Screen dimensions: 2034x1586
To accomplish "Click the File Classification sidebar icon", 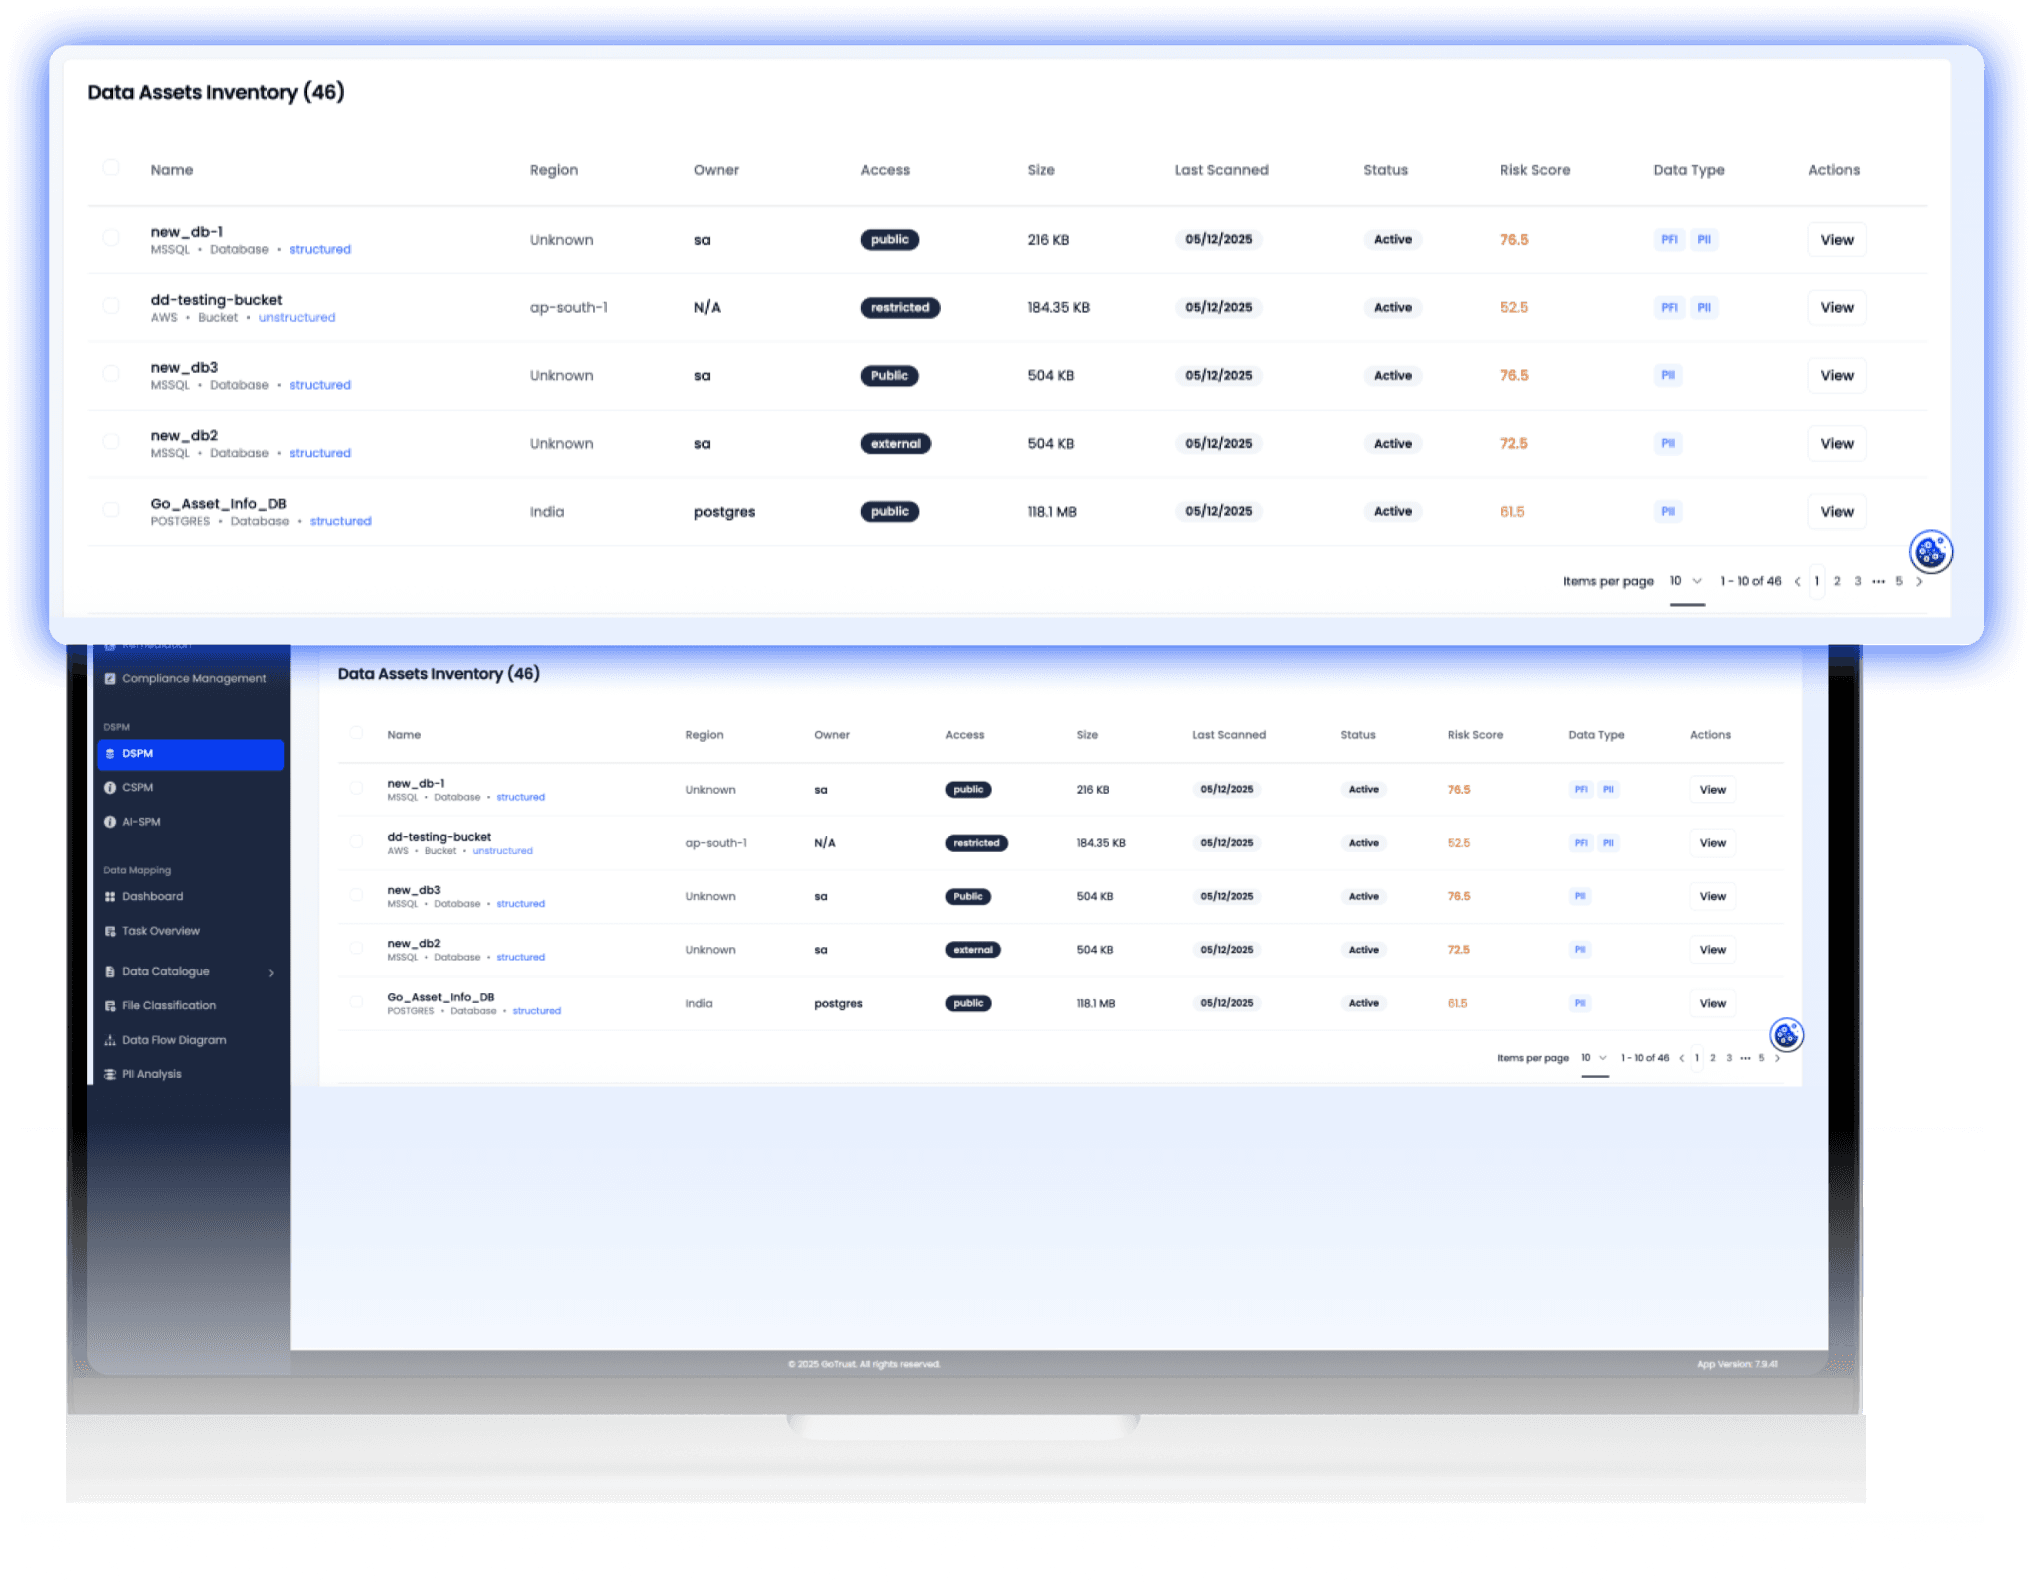I will point(110,1006).
